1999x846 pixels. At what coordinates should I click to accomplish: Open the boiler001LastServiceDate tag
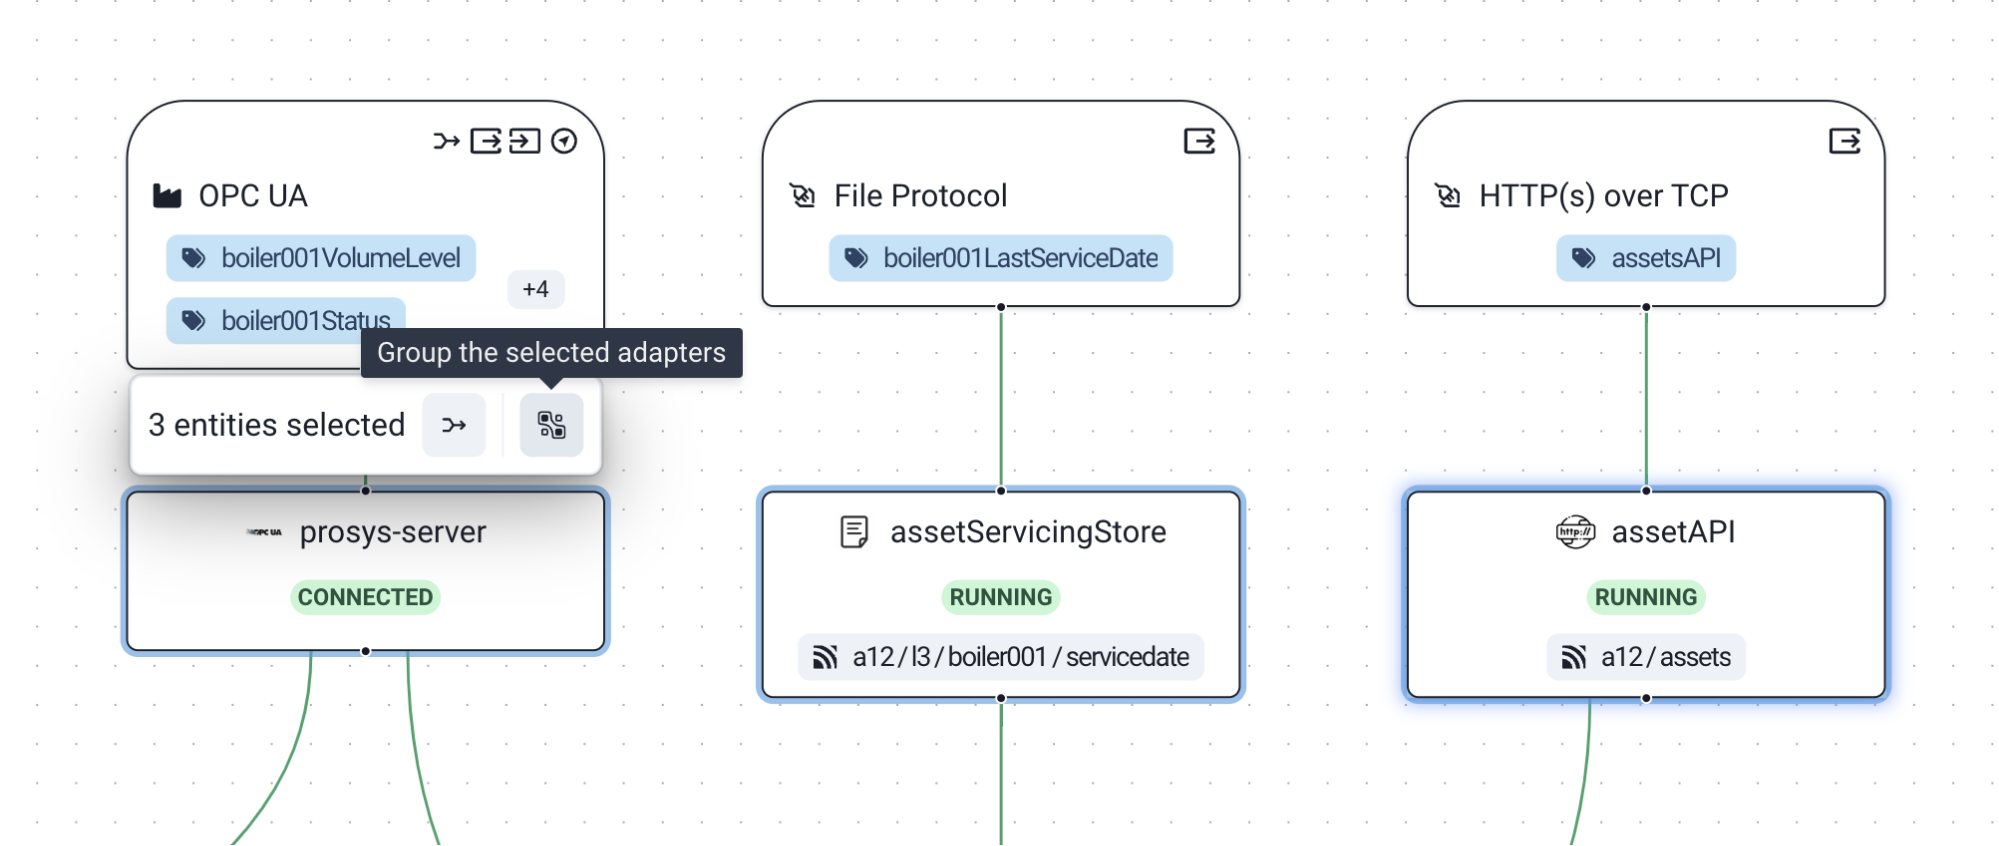(x=1000, y=258)
